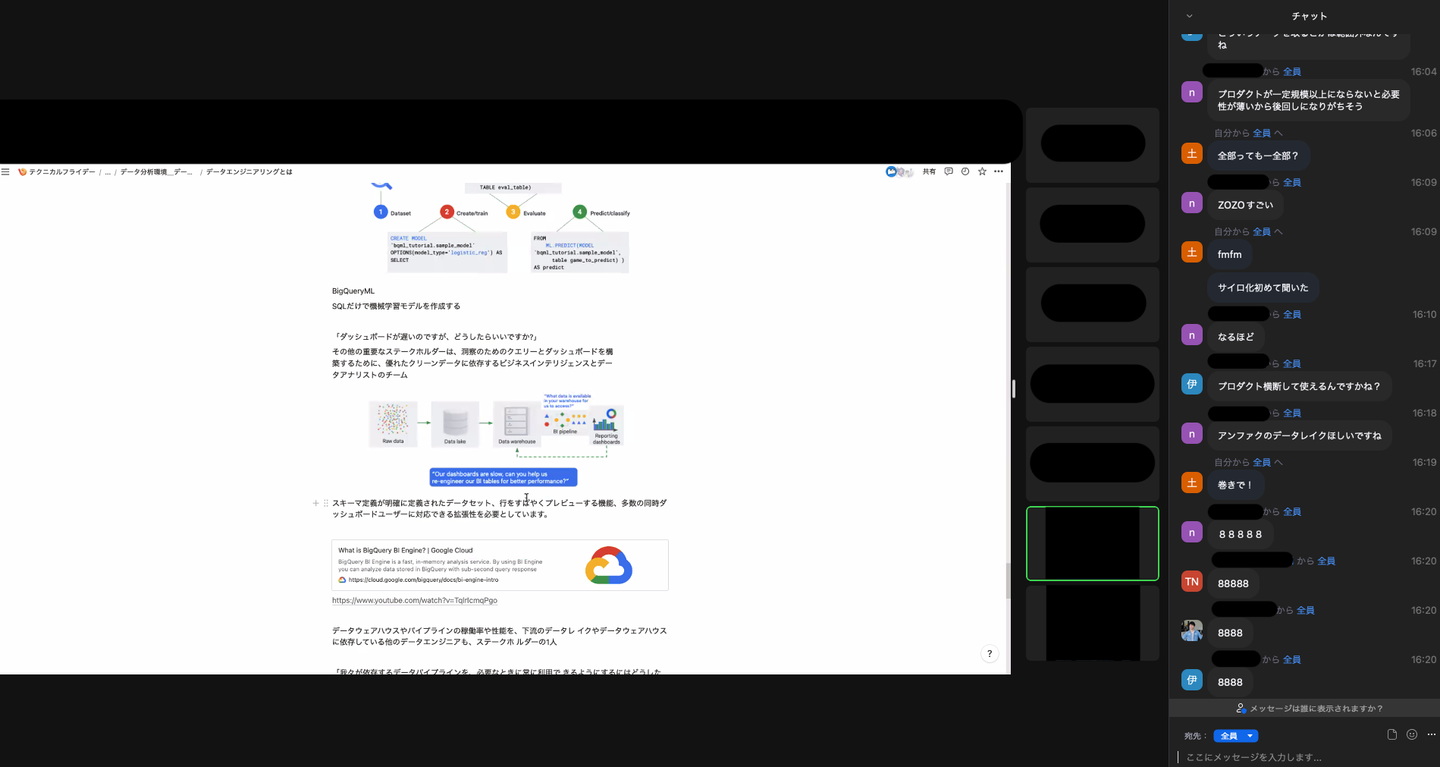Screen dimensions: 1440x767
Task: Click the サイロ化初めて聞いた chat message
Action: [1263, 288]
